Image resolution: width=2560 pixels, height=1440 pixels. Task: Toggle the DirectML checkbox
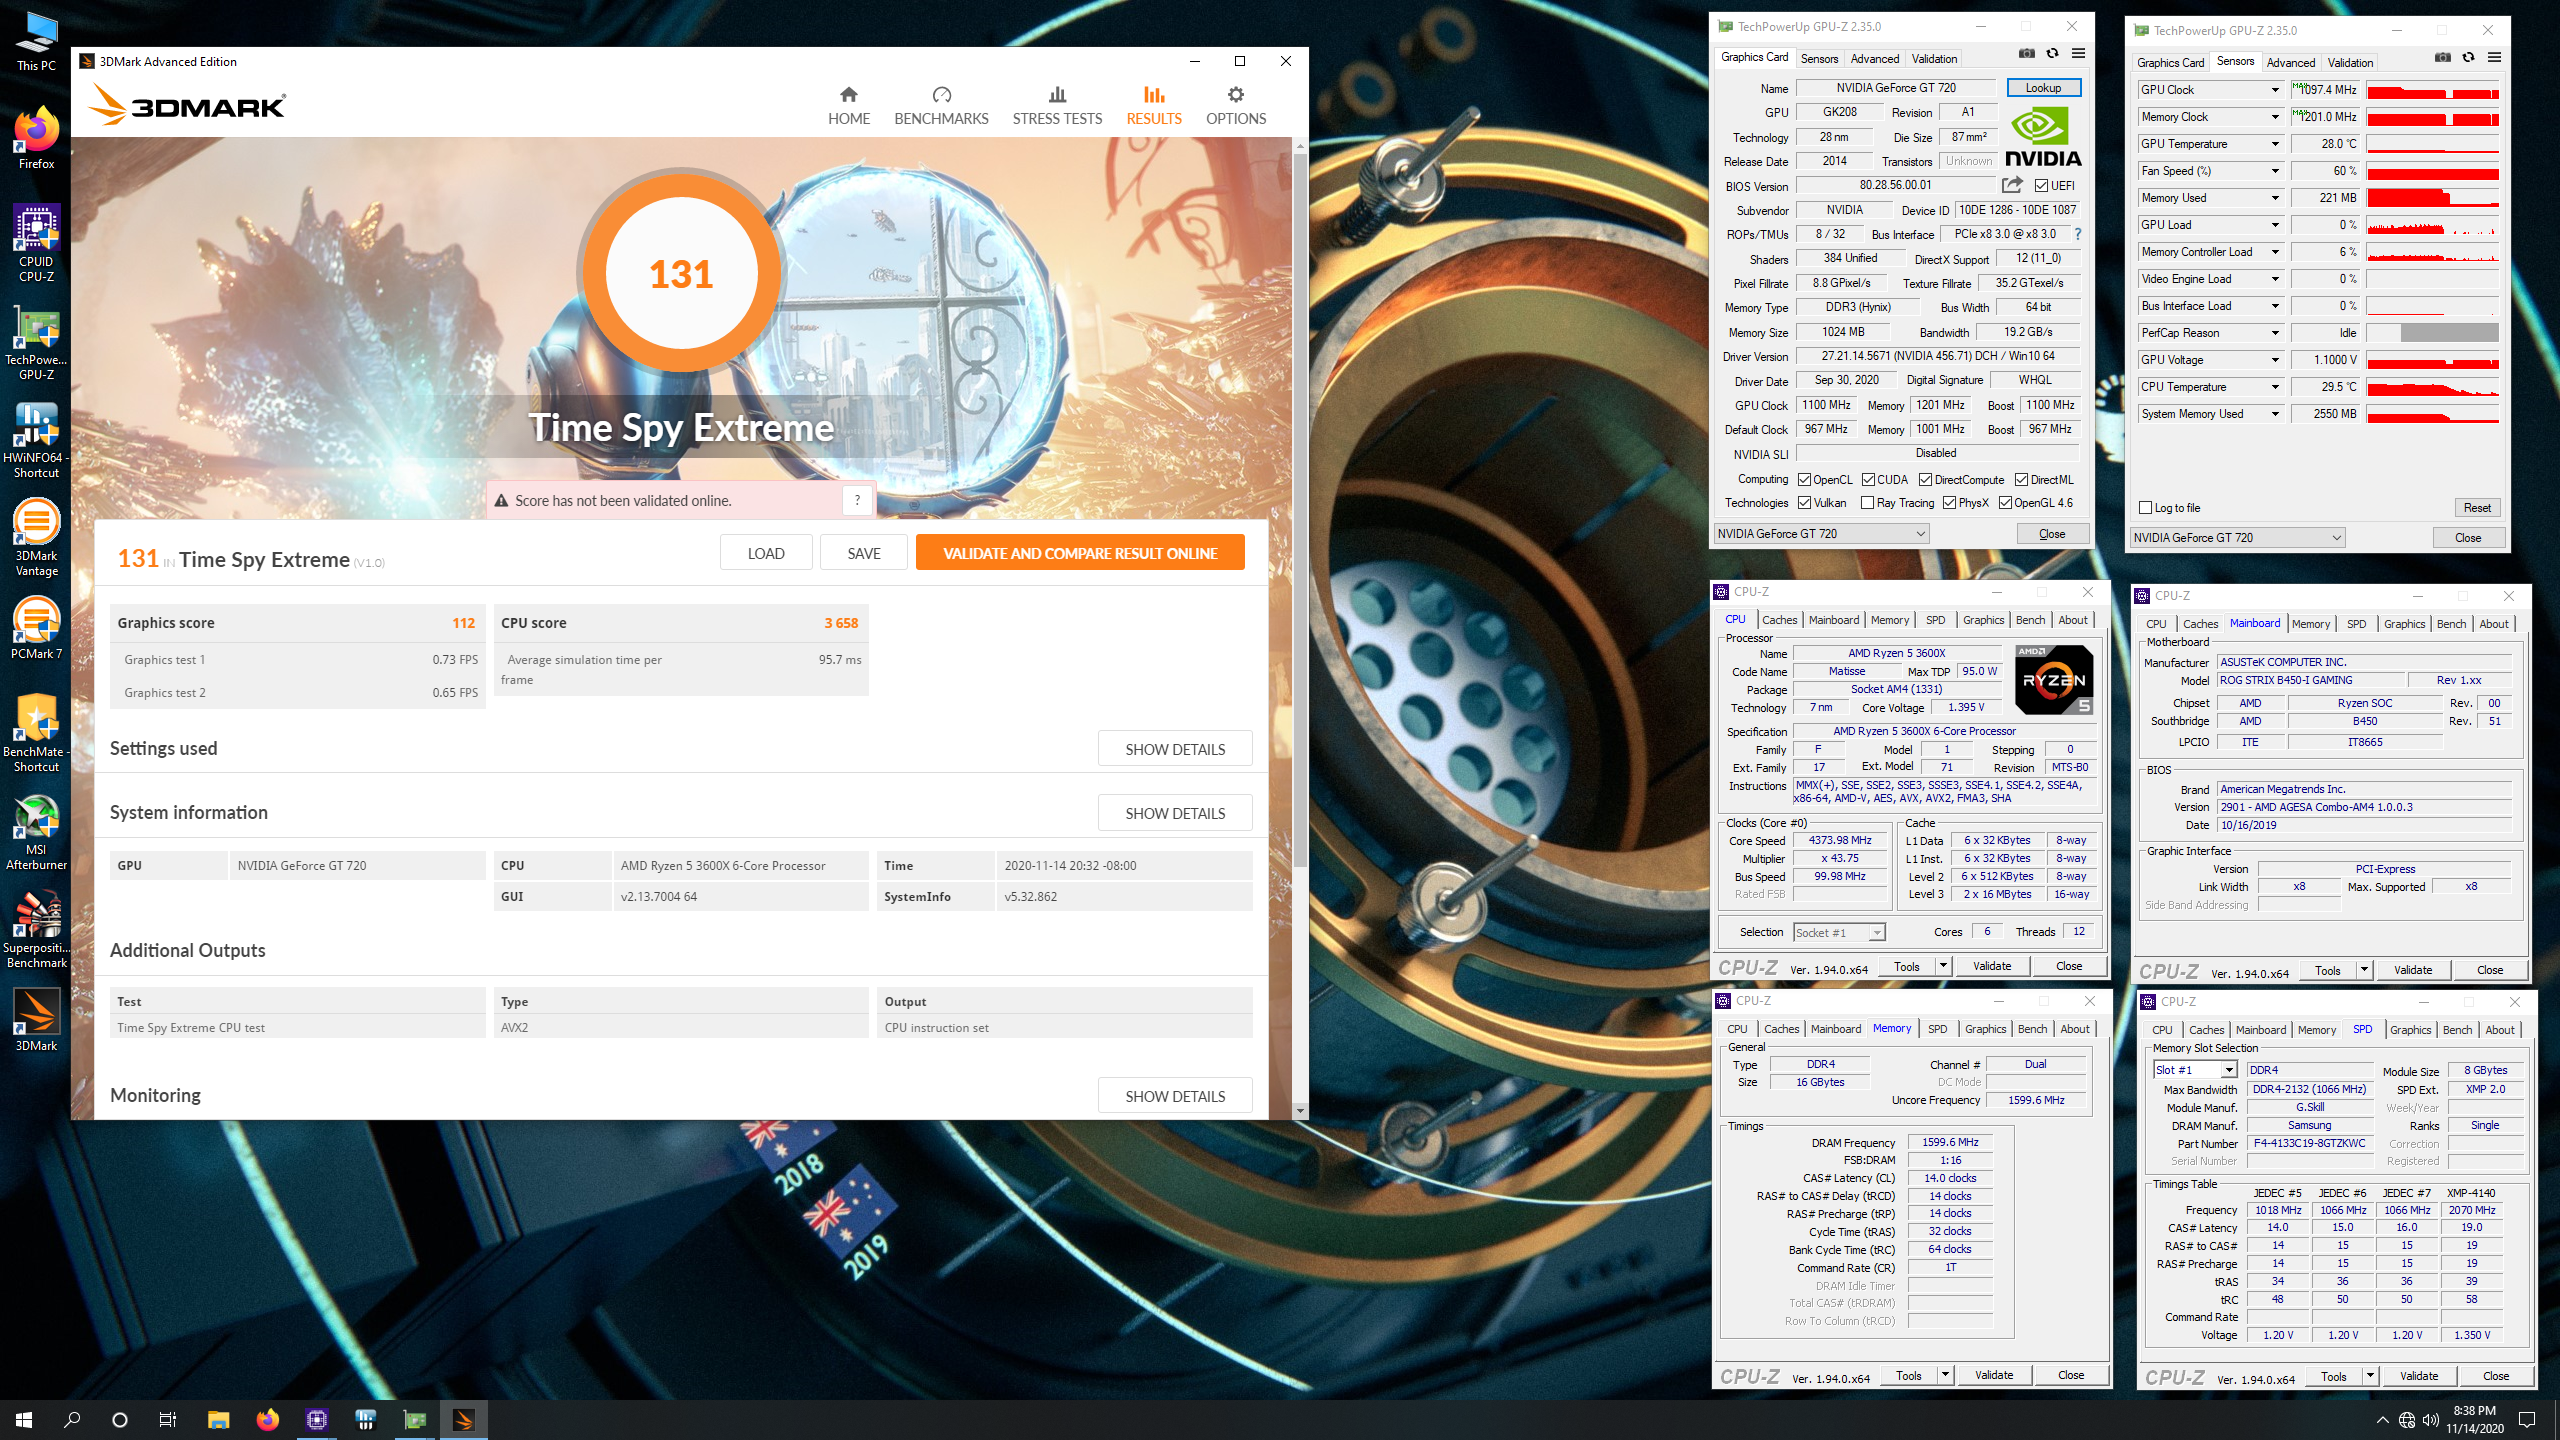point(2021,480)
